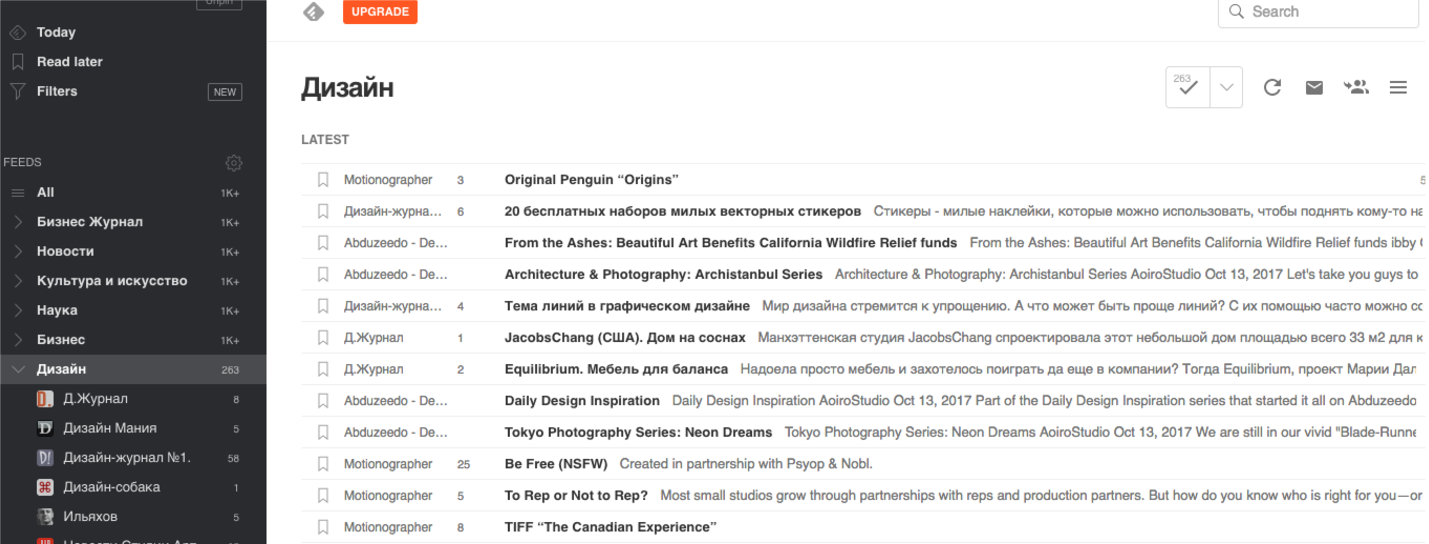Open the article 20 бесплатных наборов милых векторных стикеров
The height and width of the screenshot is (544, 1429).
tap(683, 211)
